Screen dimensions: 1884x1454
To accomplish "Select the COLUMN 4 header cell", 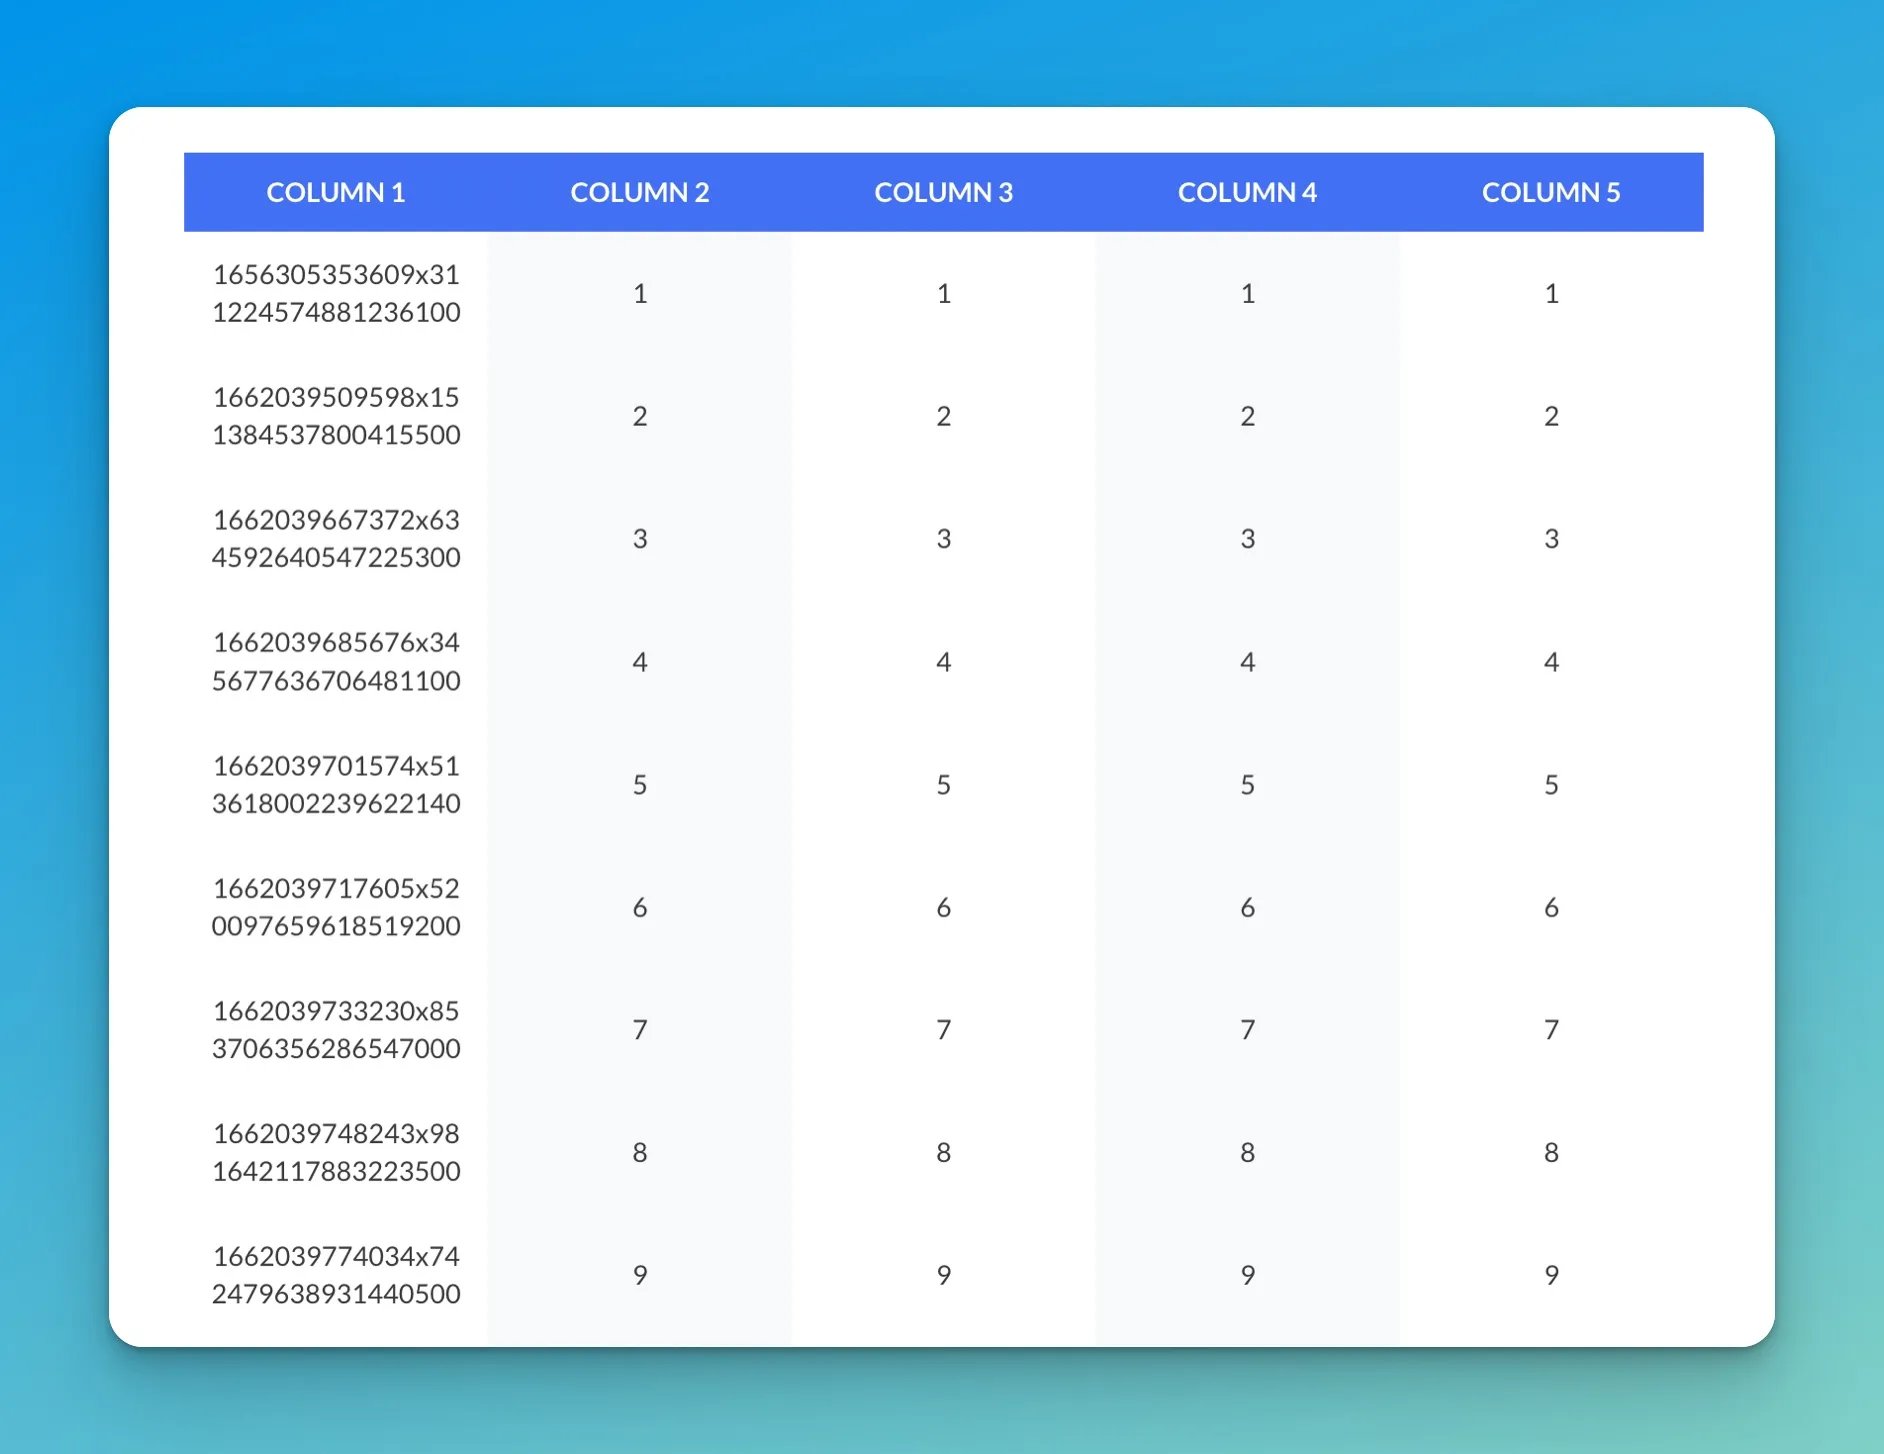I will [x=1247, y=192].
